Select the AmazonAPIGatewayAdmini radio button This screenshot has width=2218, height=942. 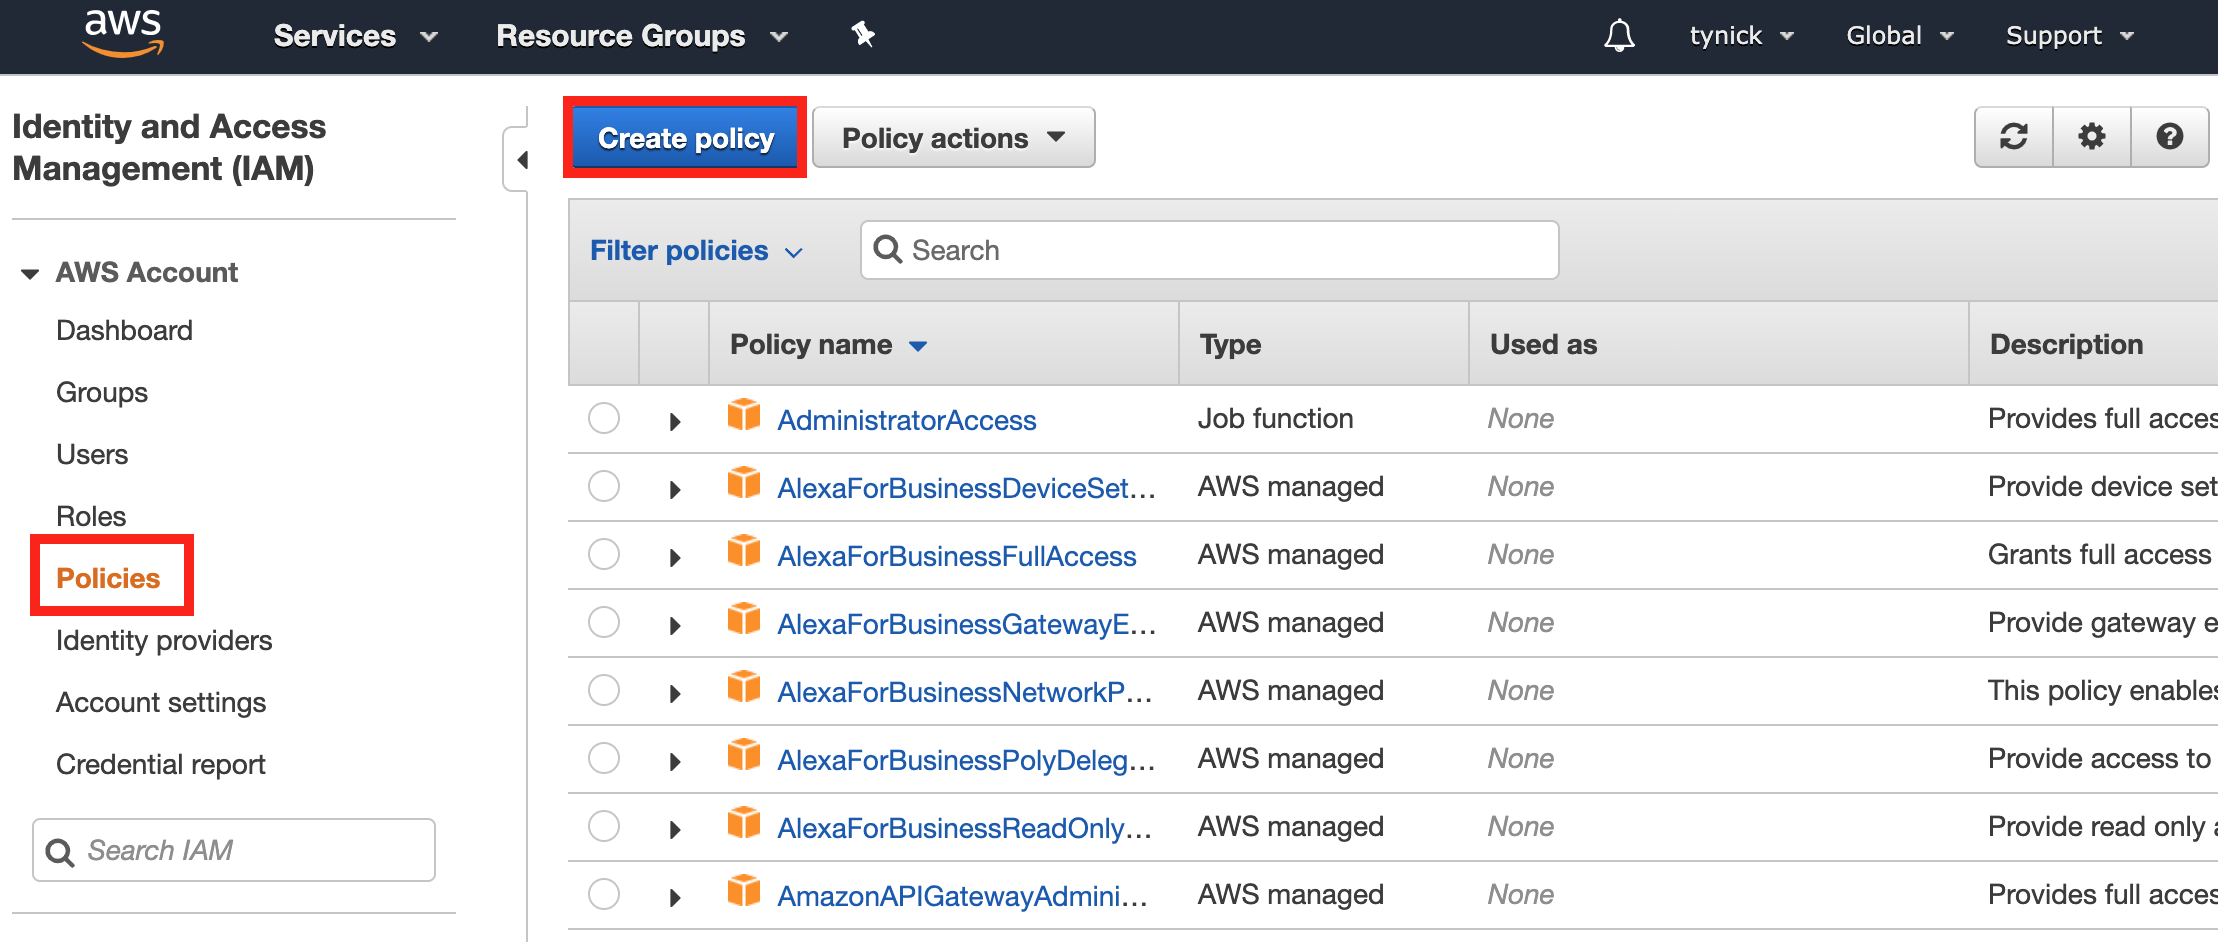[x=604, y=894]
